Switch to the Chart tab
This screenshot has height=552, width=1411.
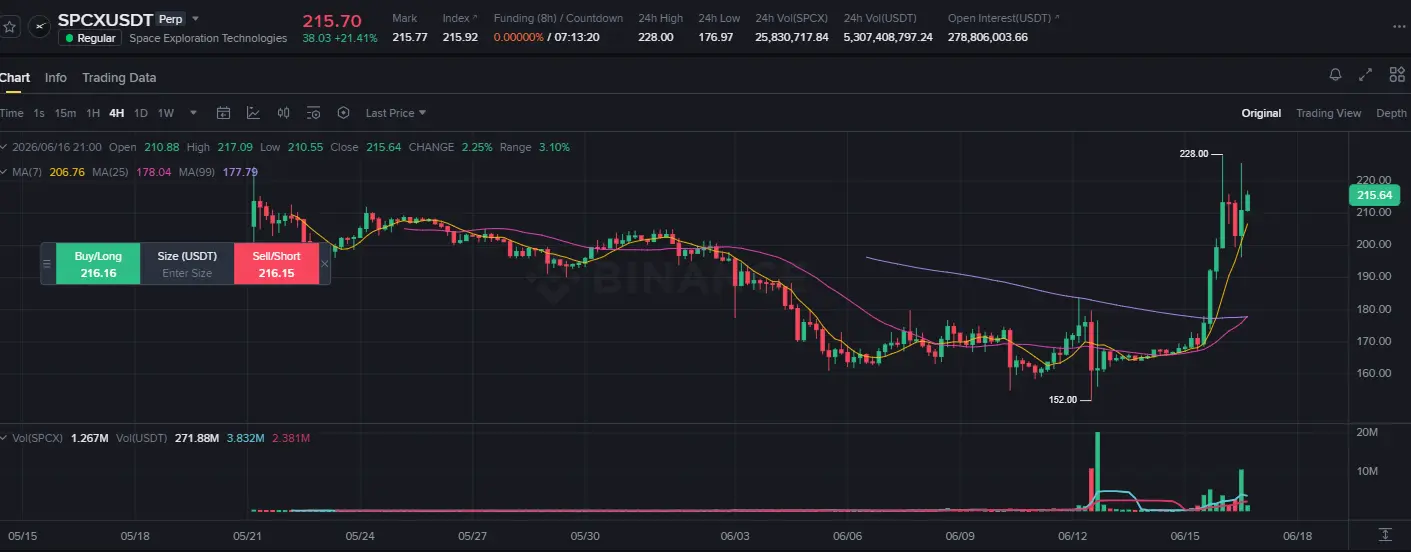tap(15, 77)
